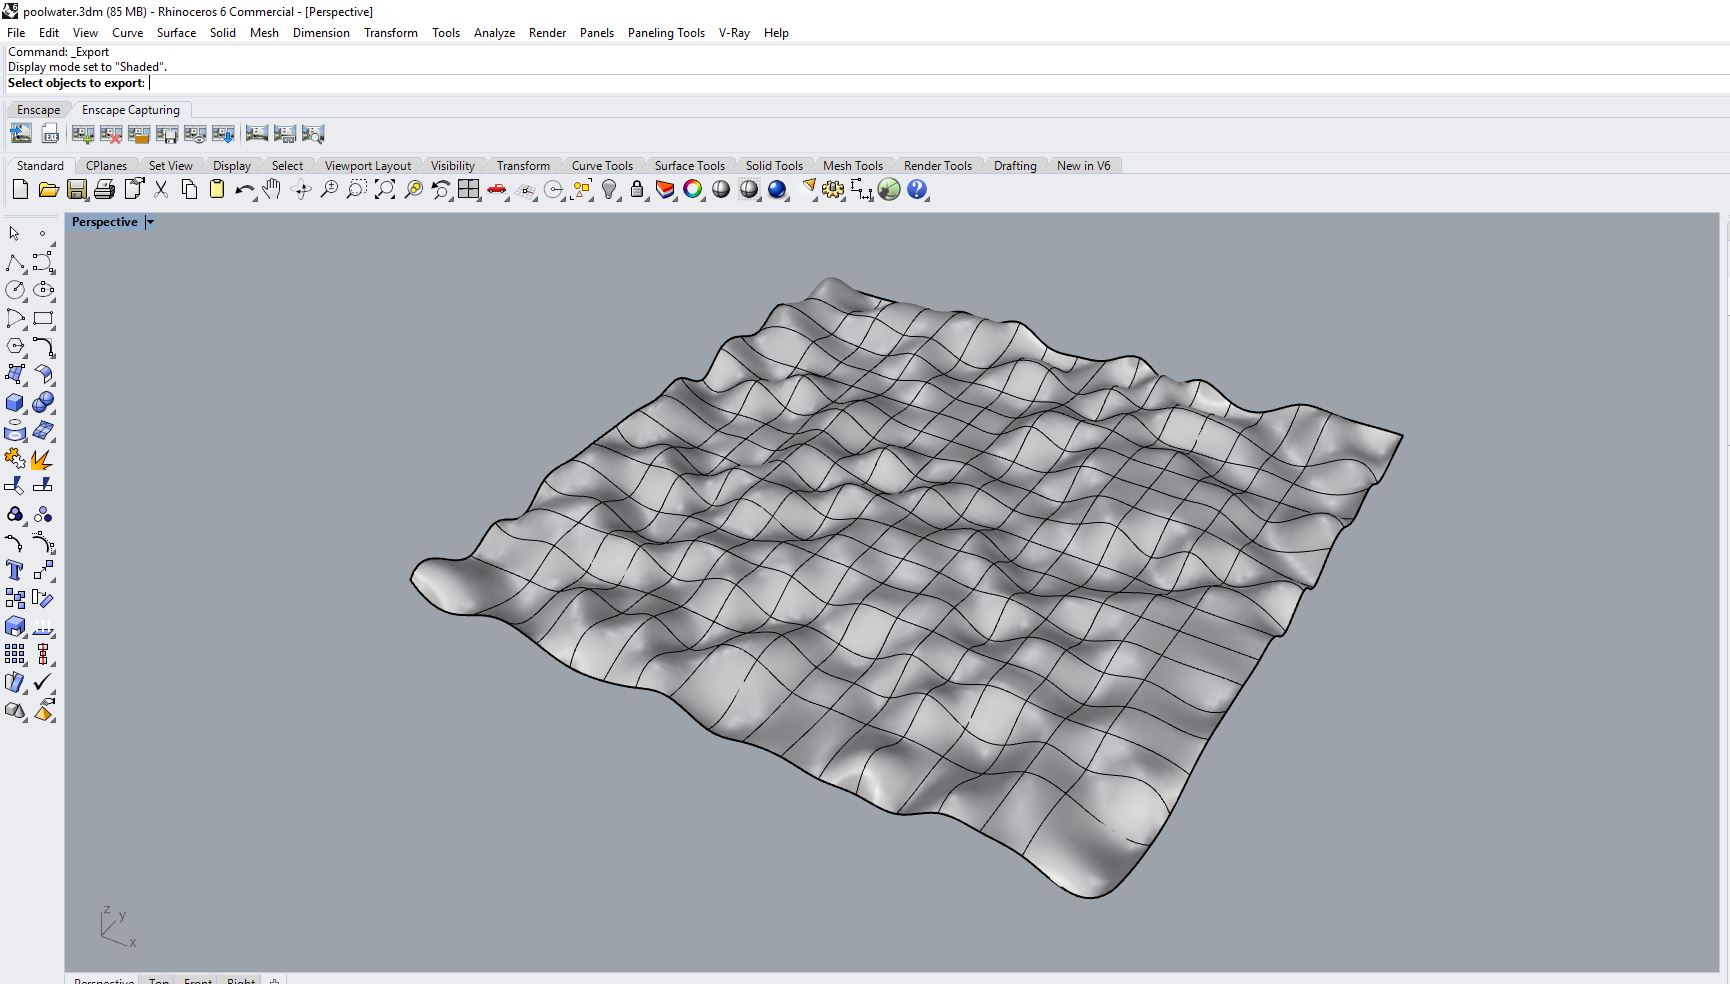
Task: Click the Print icon
Action: pos(104,189)
